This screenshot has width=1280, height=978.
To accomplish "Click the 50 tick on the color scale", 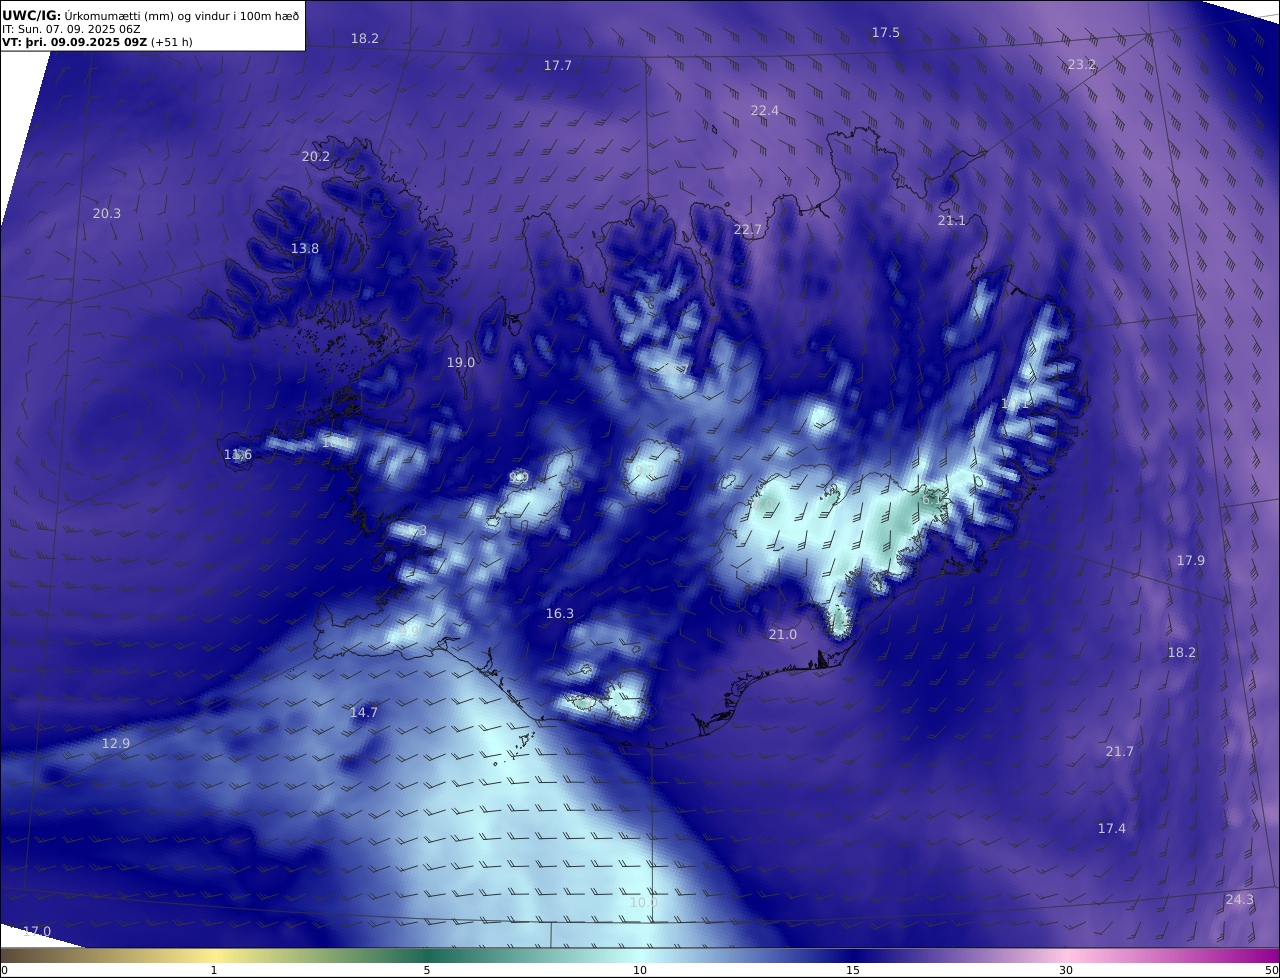I will click(x=1271, y=970).
